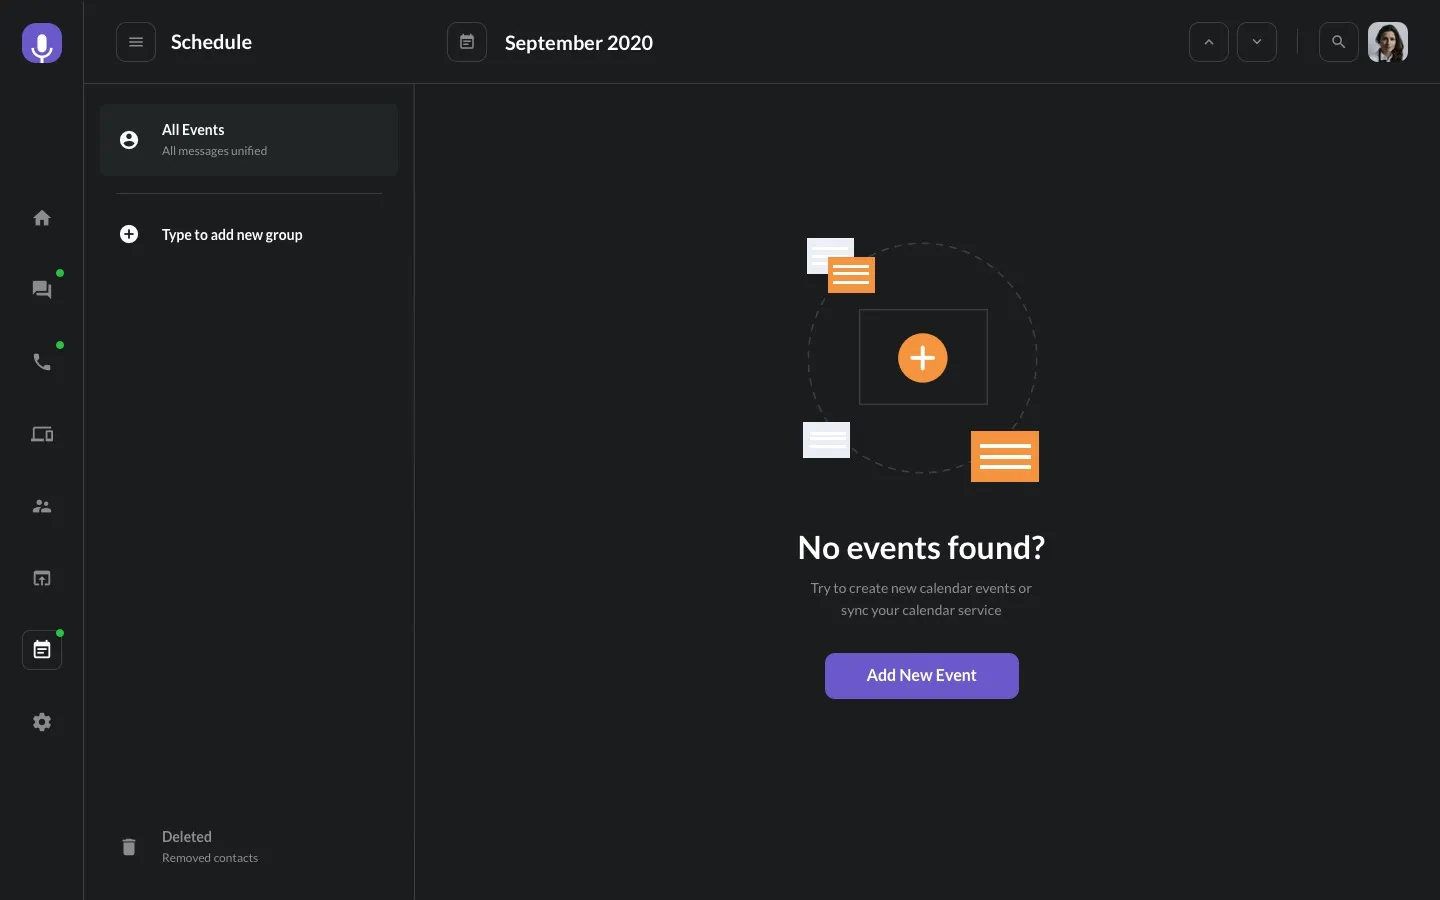Image resolution: width=1440 pixels, height=900 pixels.
Task: Open the chat messages sidebar icon
Action: (42, 290)
